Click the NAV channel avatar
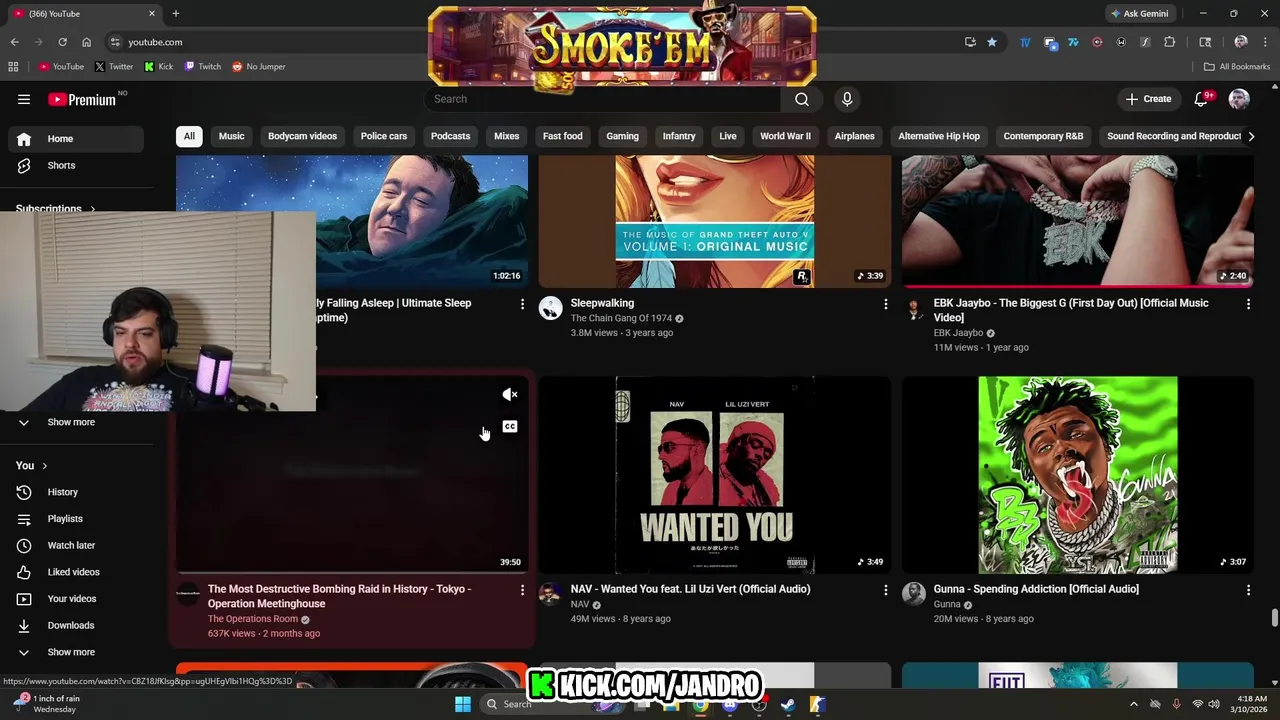 pyautogui.click(x=551, y=594)
